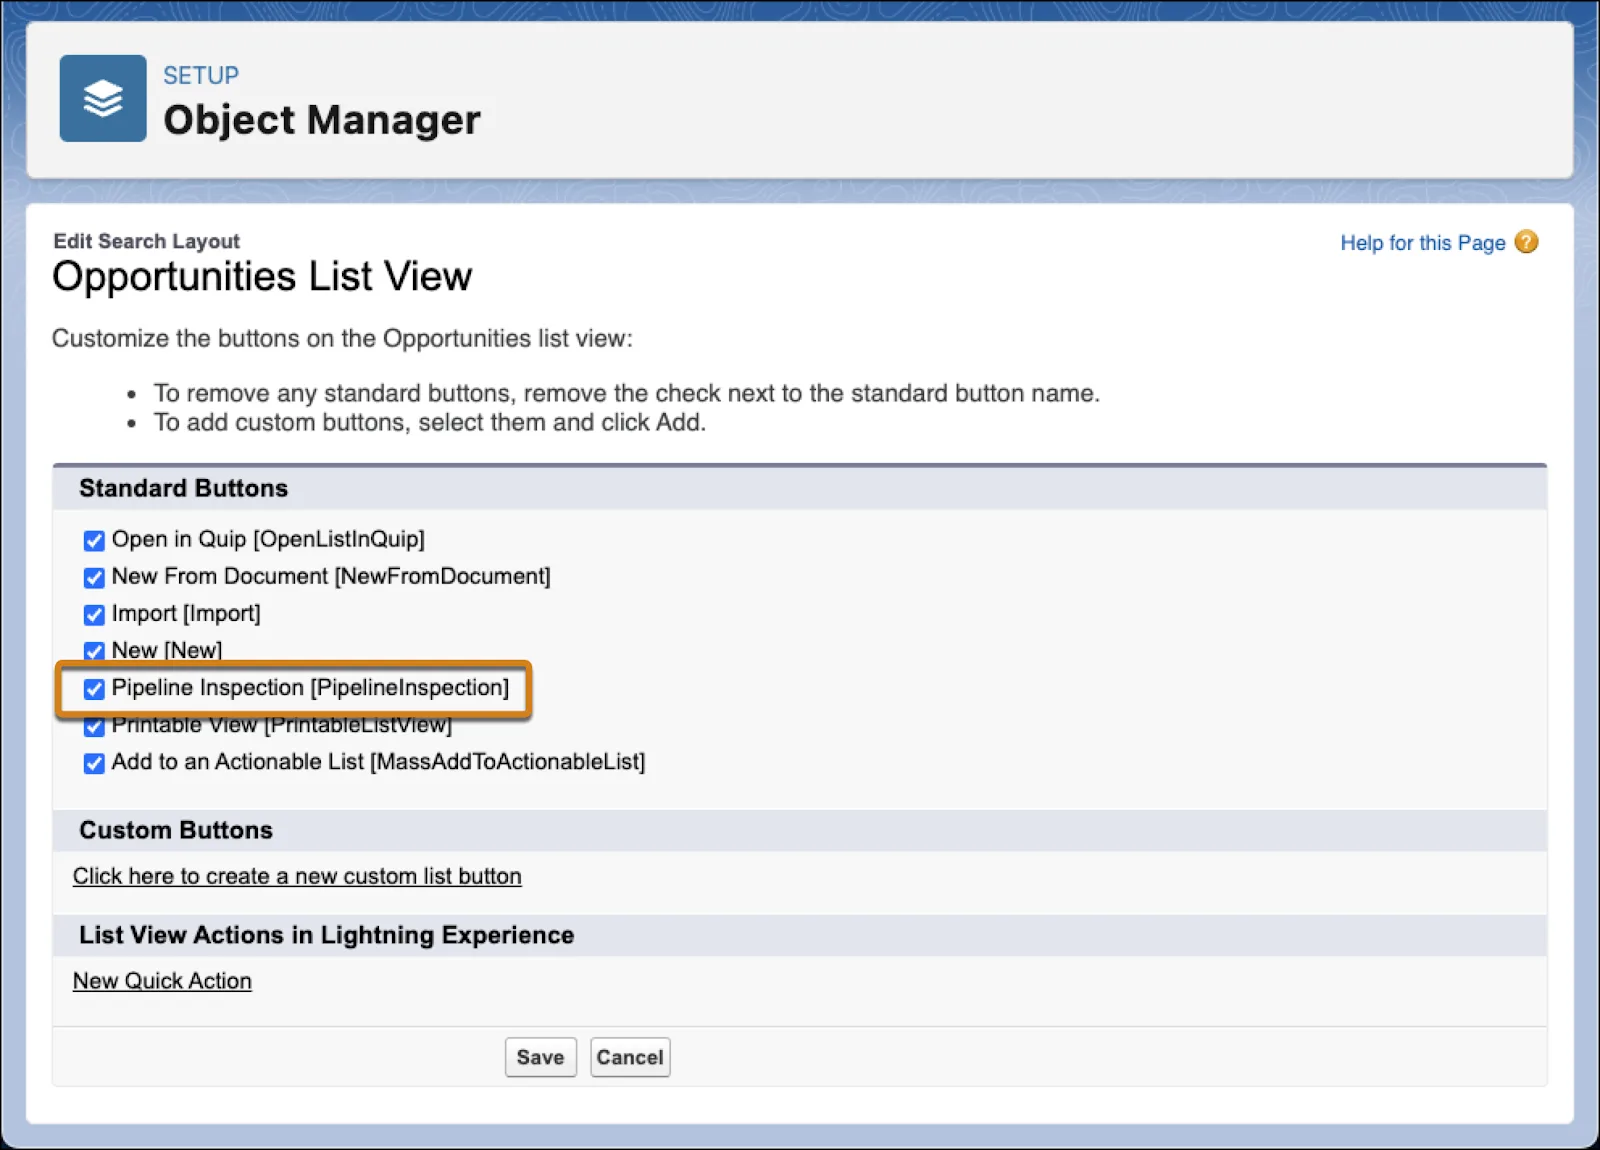Open the help question mark icon
Viewport: 1600px width, 1150px height.
pos(1526,242)
